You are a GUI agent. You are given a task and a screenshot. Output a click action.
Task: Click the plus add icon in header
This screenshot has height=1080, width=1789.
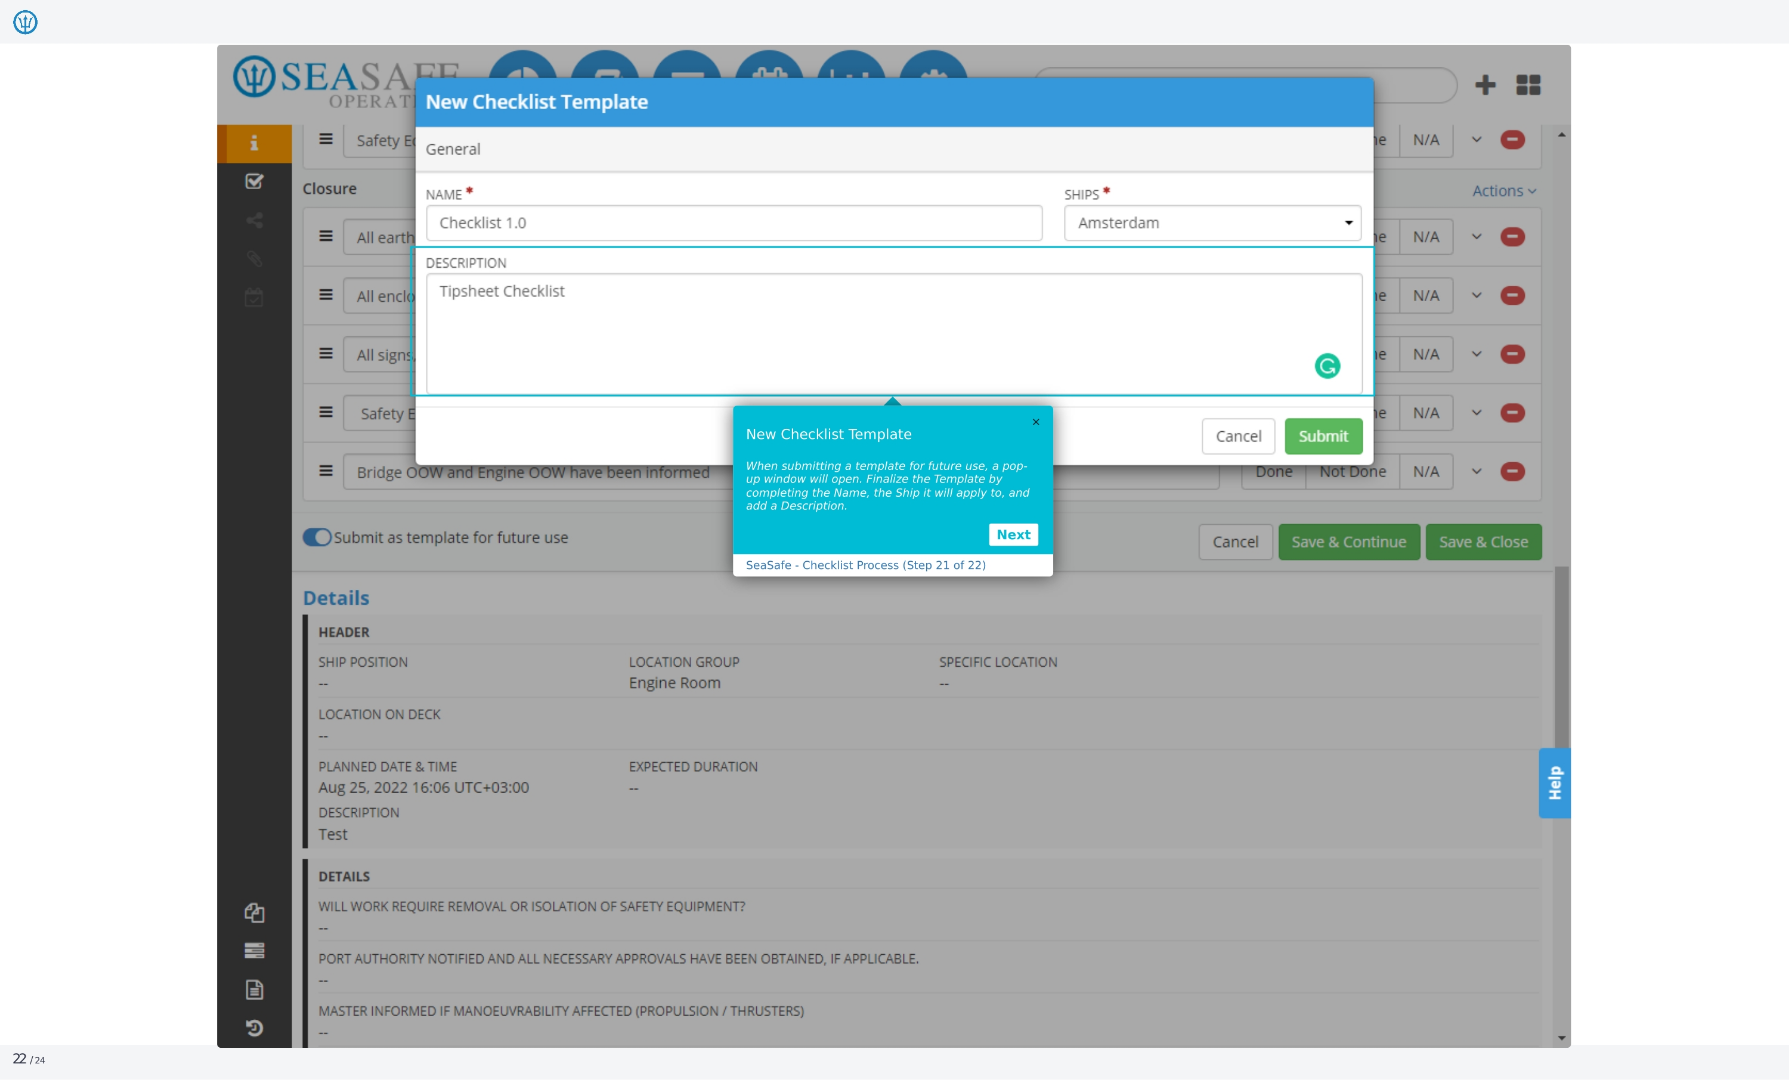tap(1485, 85)
